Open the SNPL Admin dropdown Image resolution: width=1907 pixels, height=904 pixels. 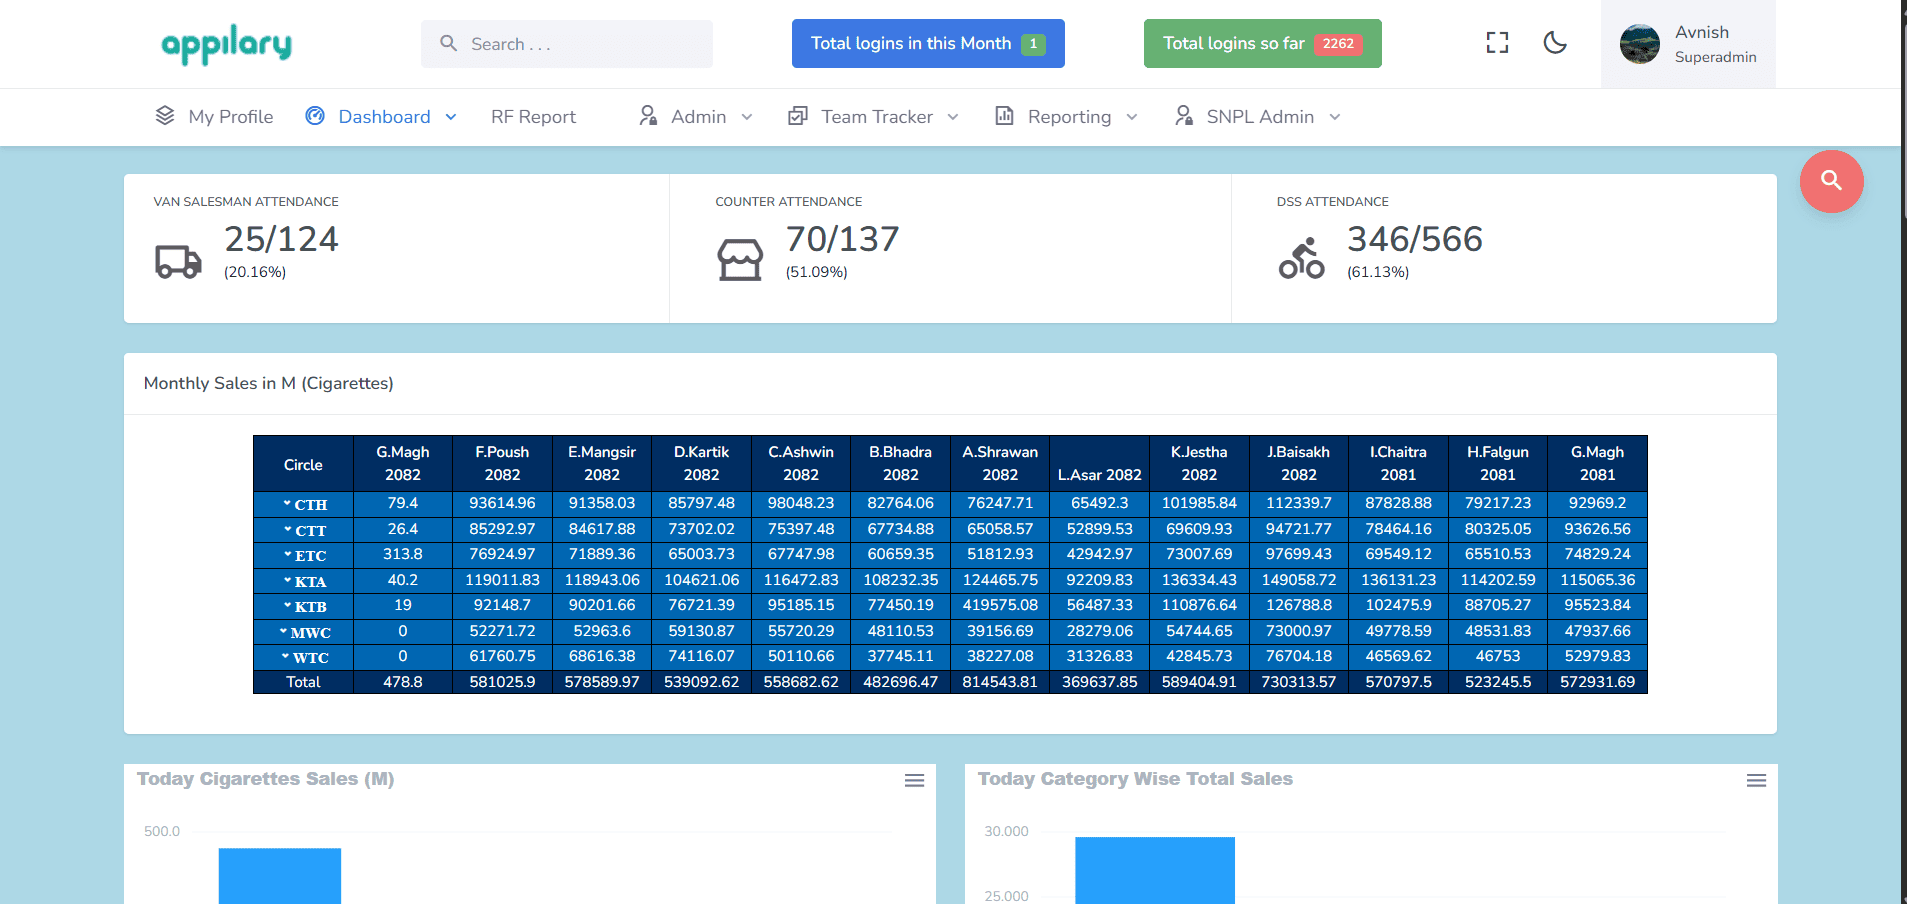[x=1260, y=116]
